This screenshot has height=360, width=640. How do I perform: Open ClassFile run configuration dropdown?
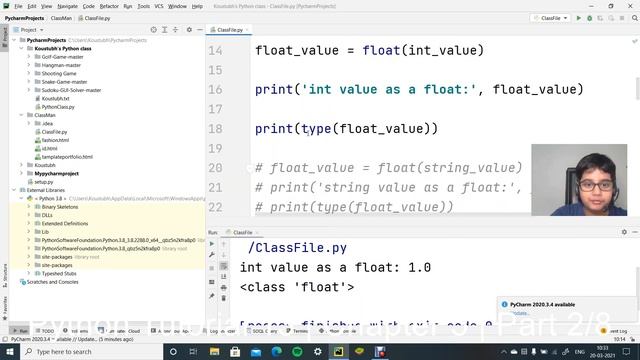(551, 18)
